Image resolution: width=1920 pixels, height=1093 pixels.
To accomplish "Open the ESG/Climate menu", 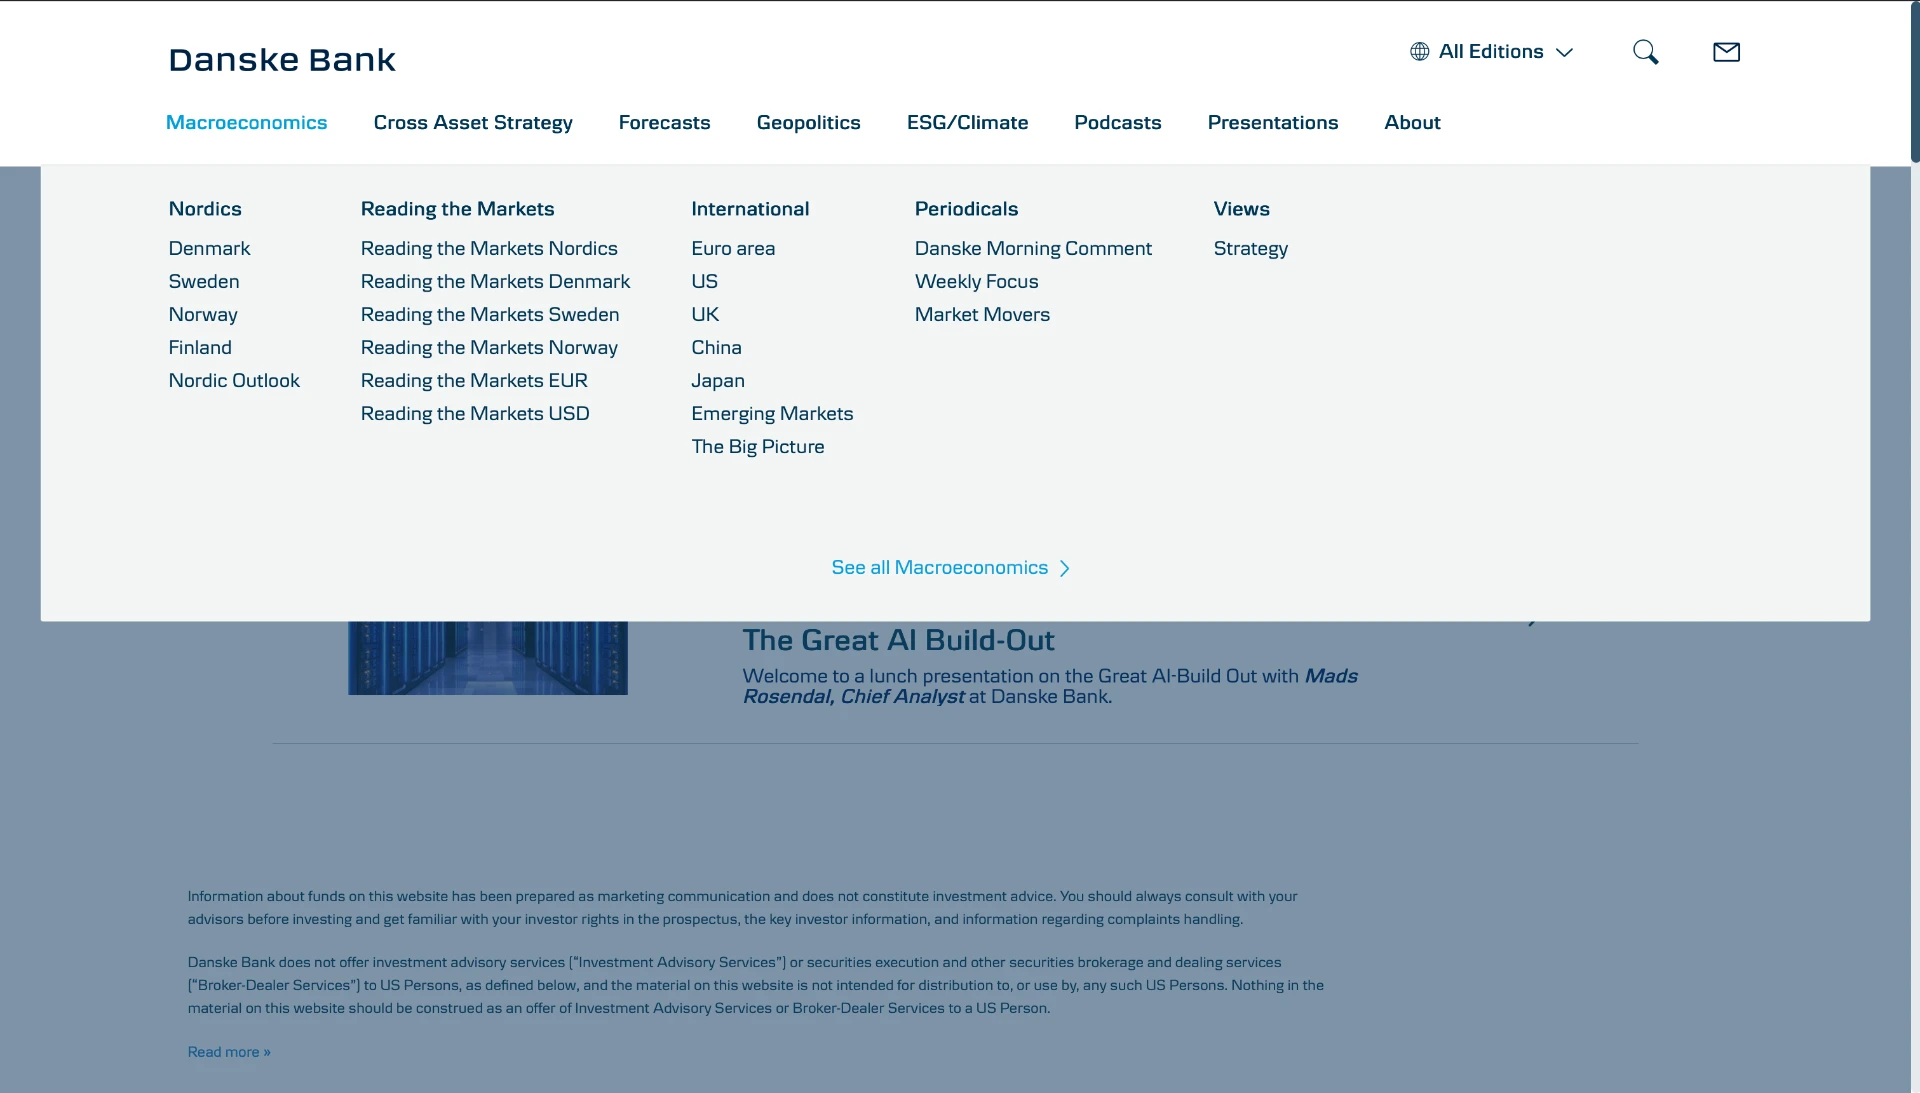I will tap(967, 122).
